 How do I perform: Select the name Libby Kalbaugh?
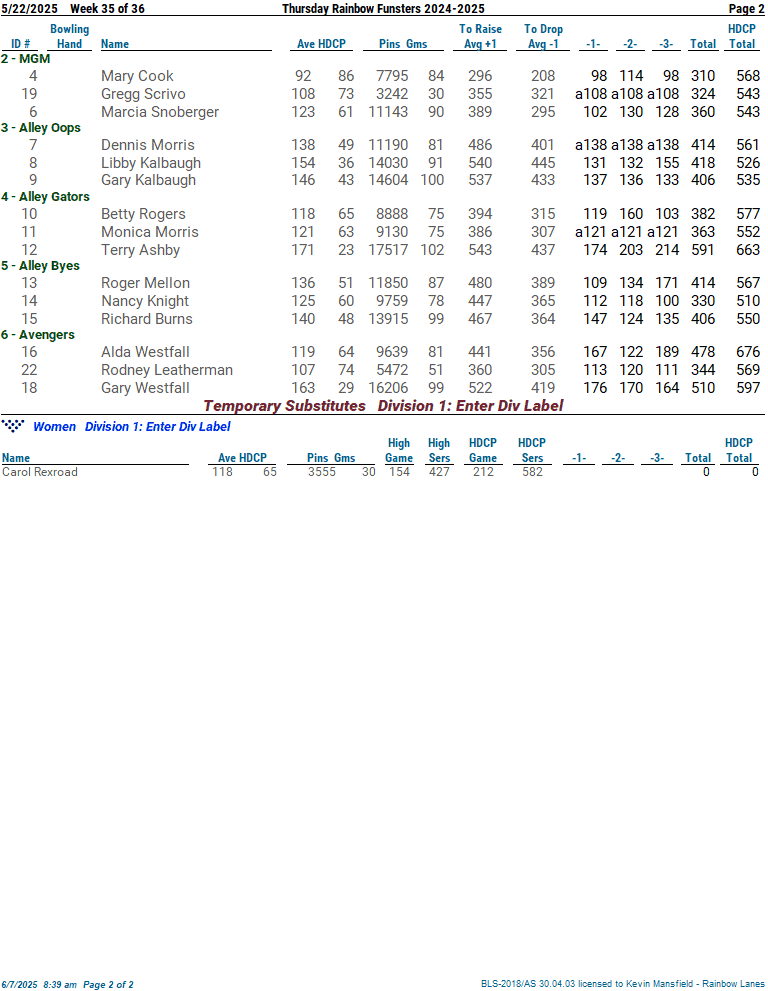151,163
